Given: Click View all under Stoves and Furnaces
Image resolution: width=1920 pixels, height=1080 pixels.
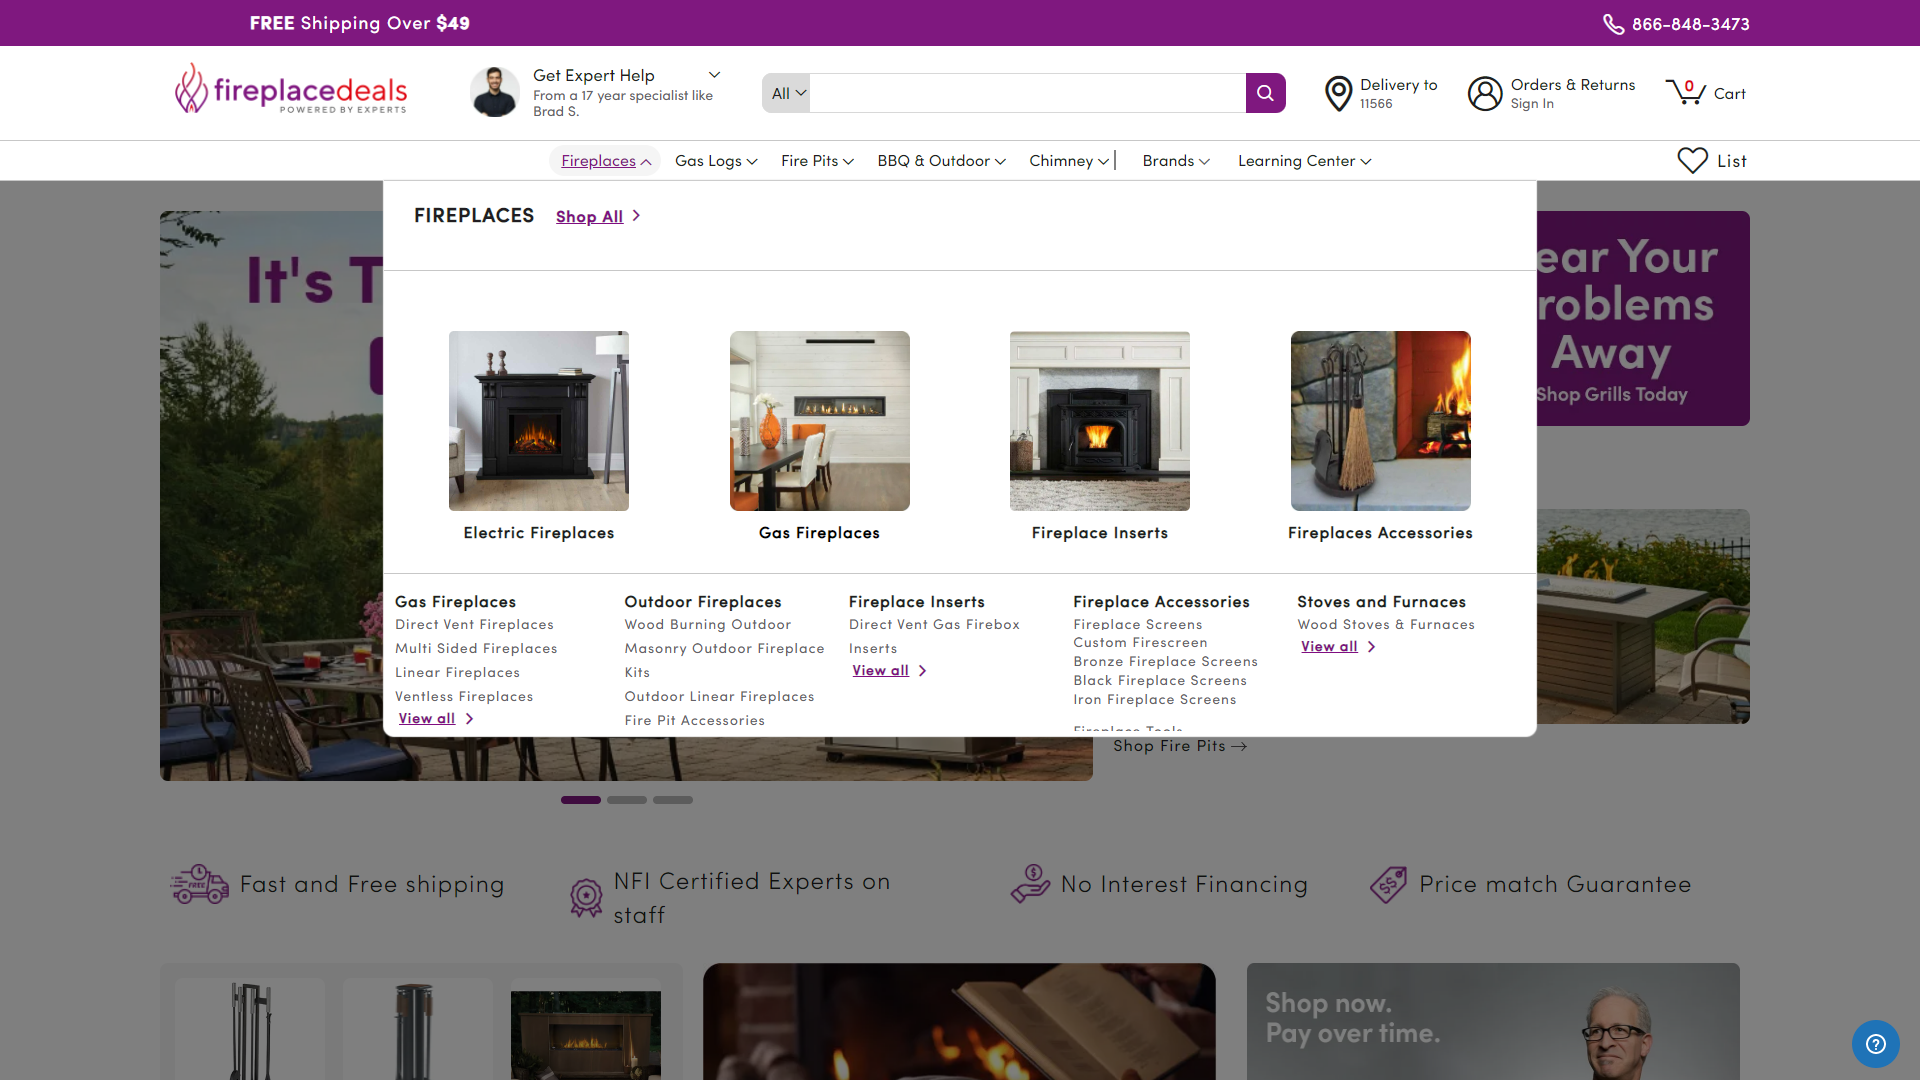Looking at the screenshot, I should [x=1330, y=647].
